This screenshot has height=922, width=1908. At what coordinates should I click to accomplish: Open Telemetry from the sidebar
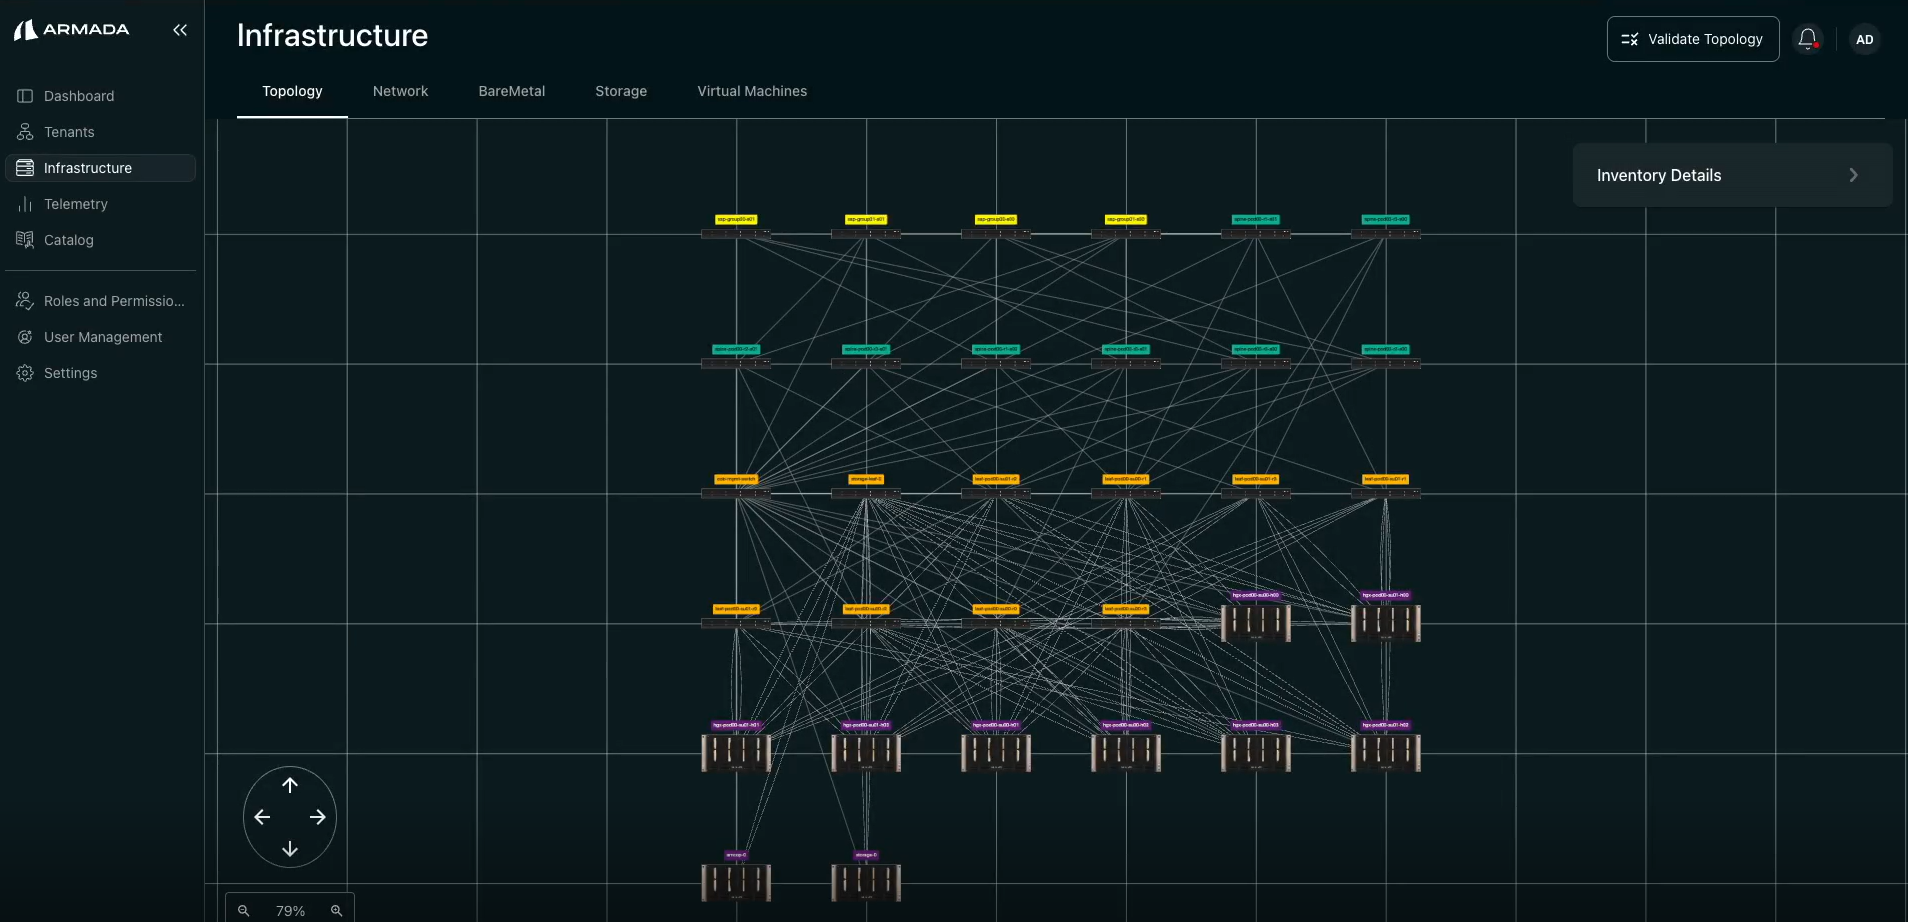click(x=75, y=204)
